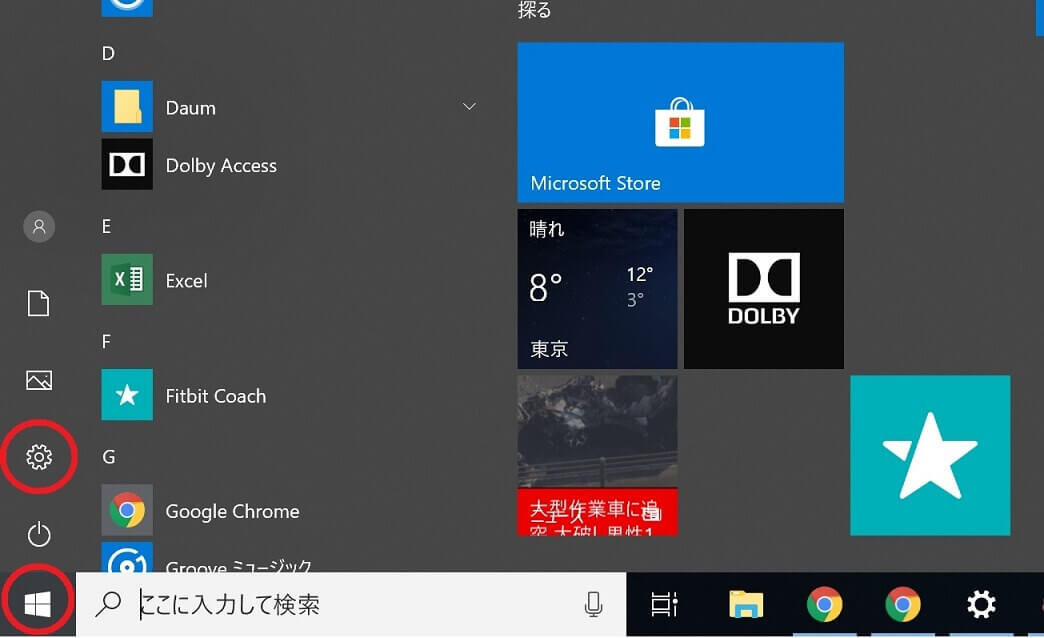Open Pictures from the Start sidebar
The width and height of the screenshot is (1044, 638).
pyautogui.click(x=39, y=380)
